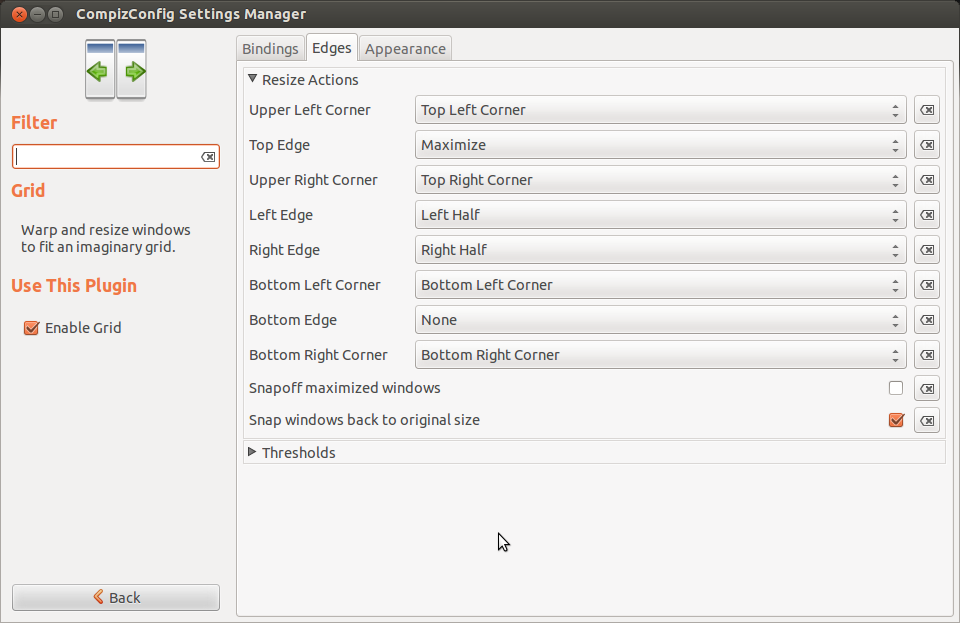
Task: Click the Warp and resize windows description
Action: (105, 238)
